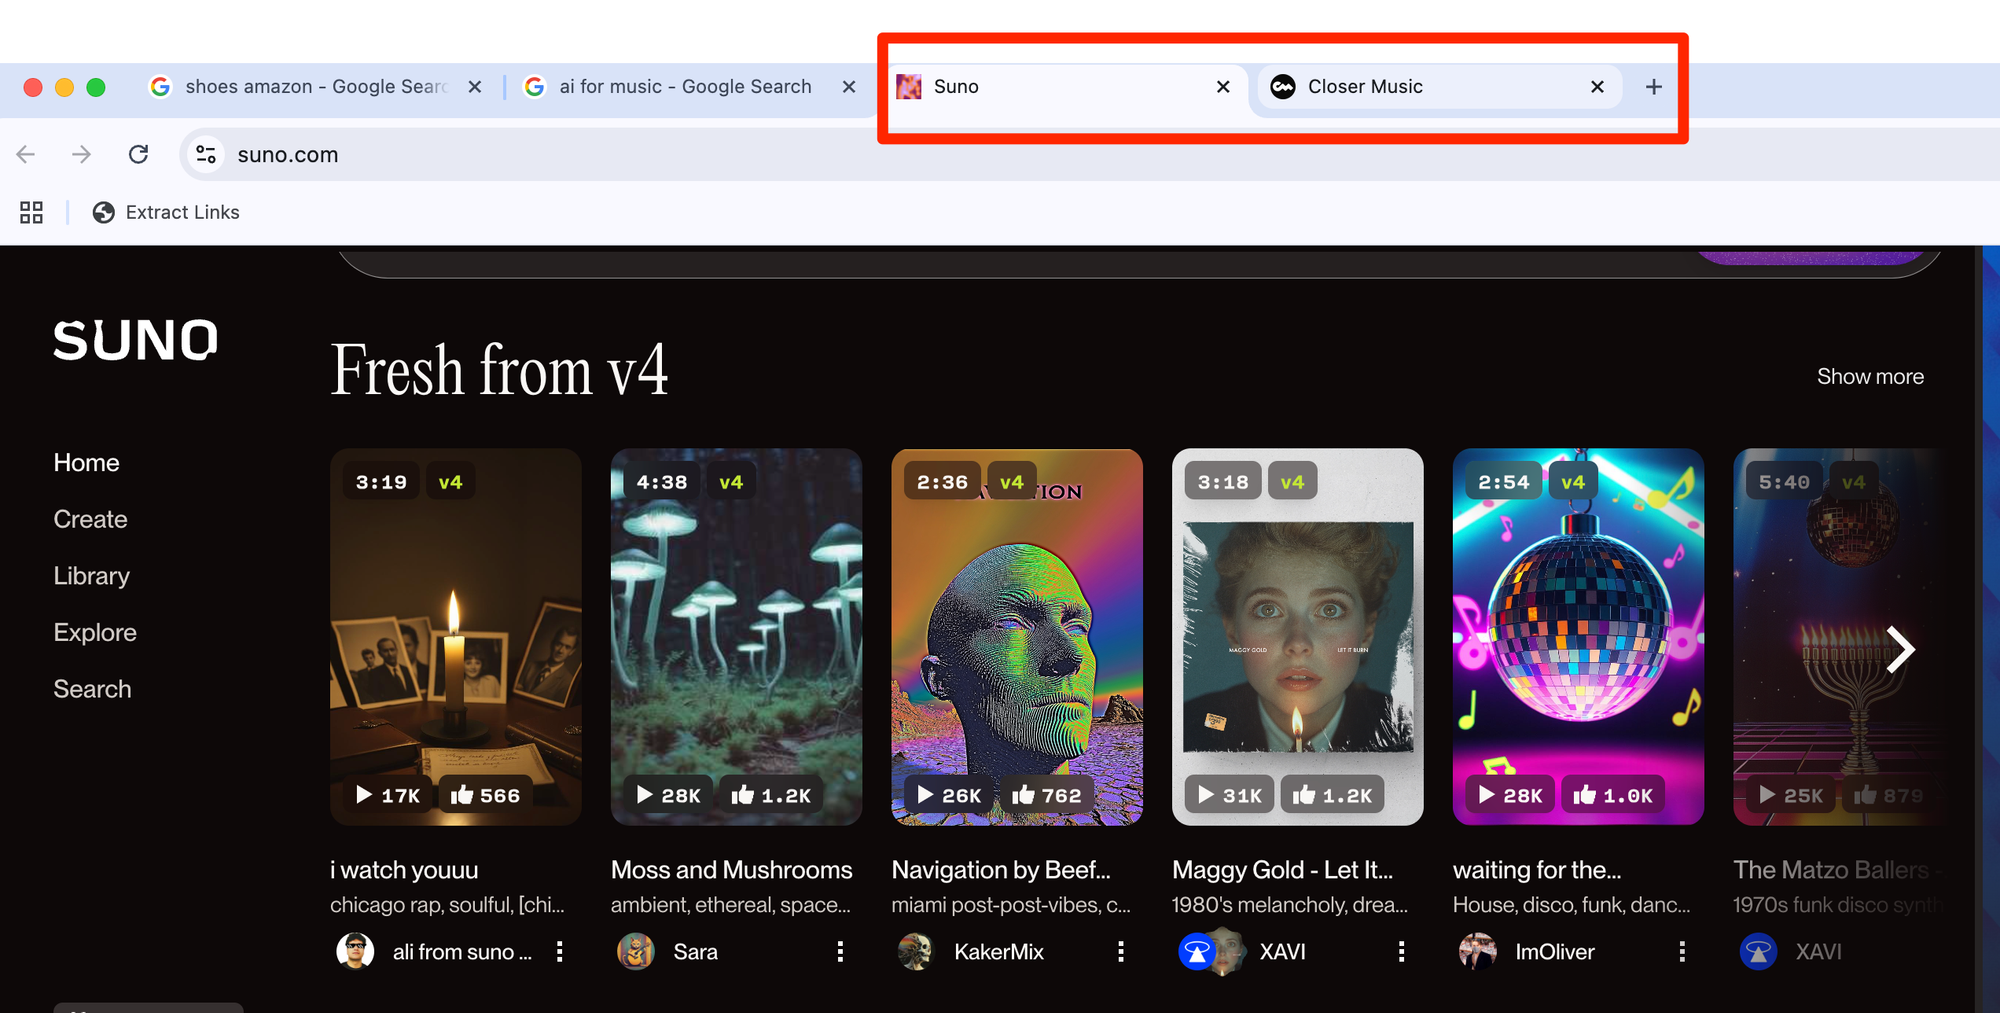Open Maggy Gold cover art
Viewport: 2000px width, 1013px height.
tap(1298, 636)
